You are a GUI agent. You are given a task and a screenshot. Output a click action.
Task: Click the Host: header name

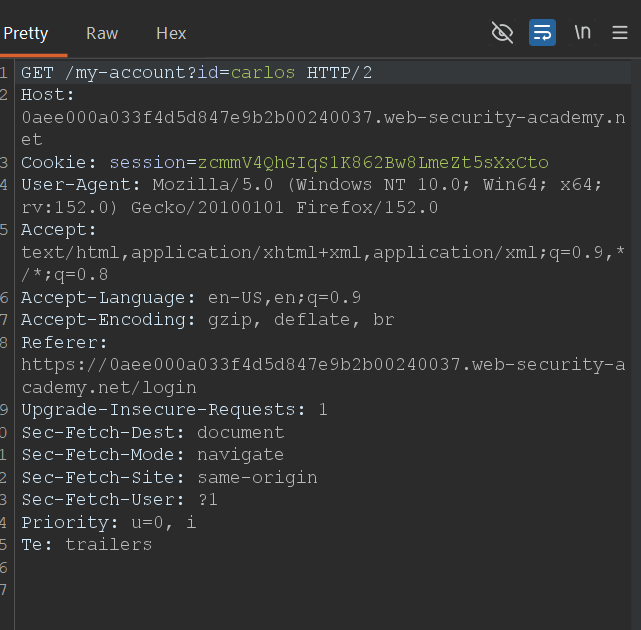point(48,95)
